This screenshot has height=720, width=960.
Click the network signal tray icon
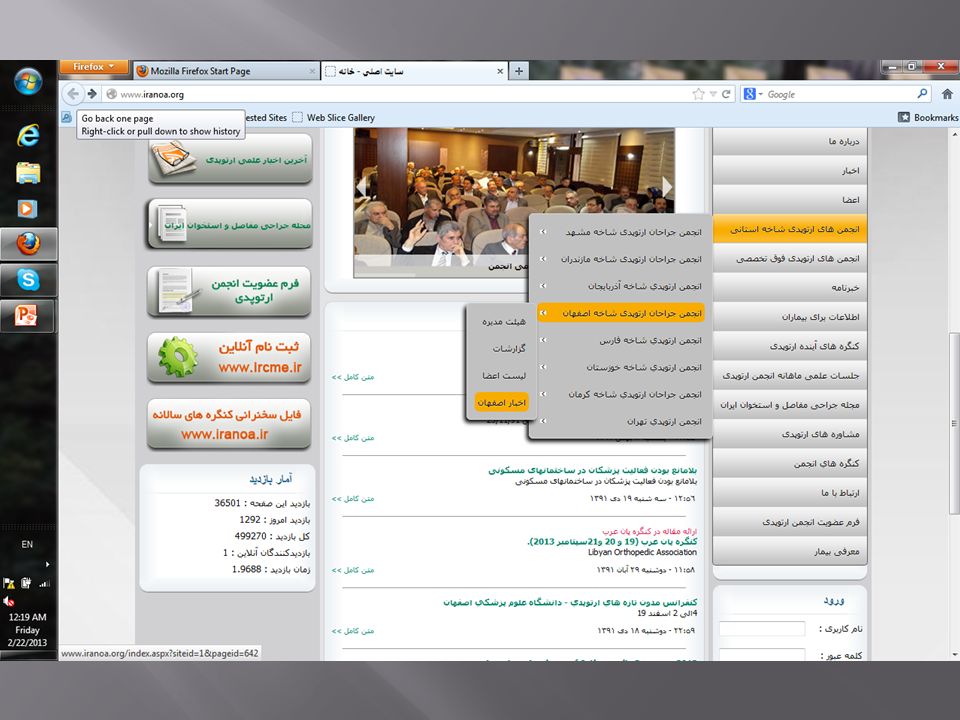(x=44, y=583)
